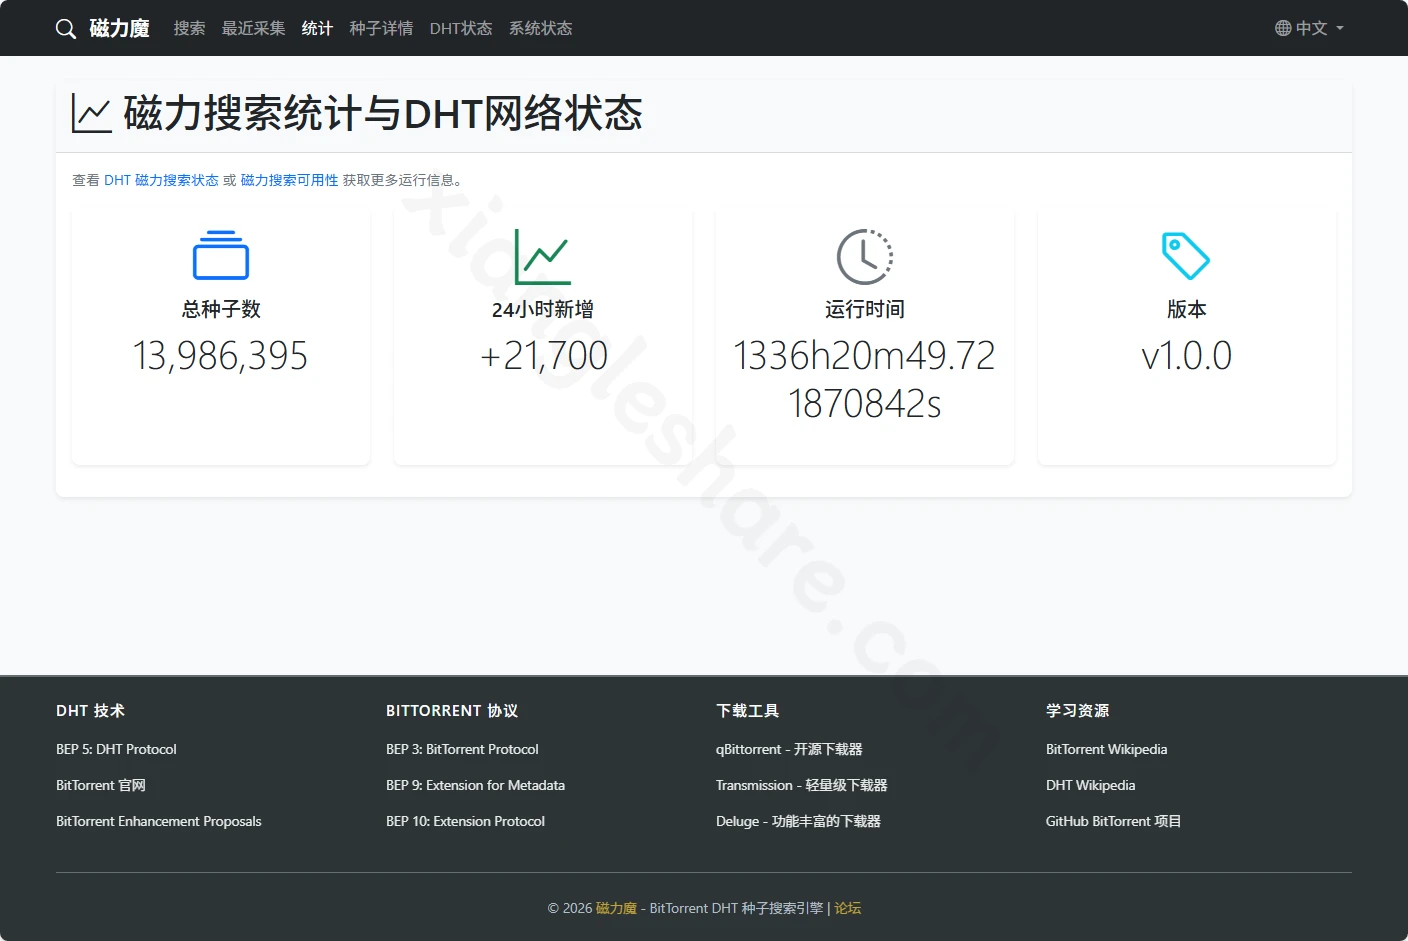Click the DHT 技术 footer heading
1408x941 pixels.
[90, 710]
